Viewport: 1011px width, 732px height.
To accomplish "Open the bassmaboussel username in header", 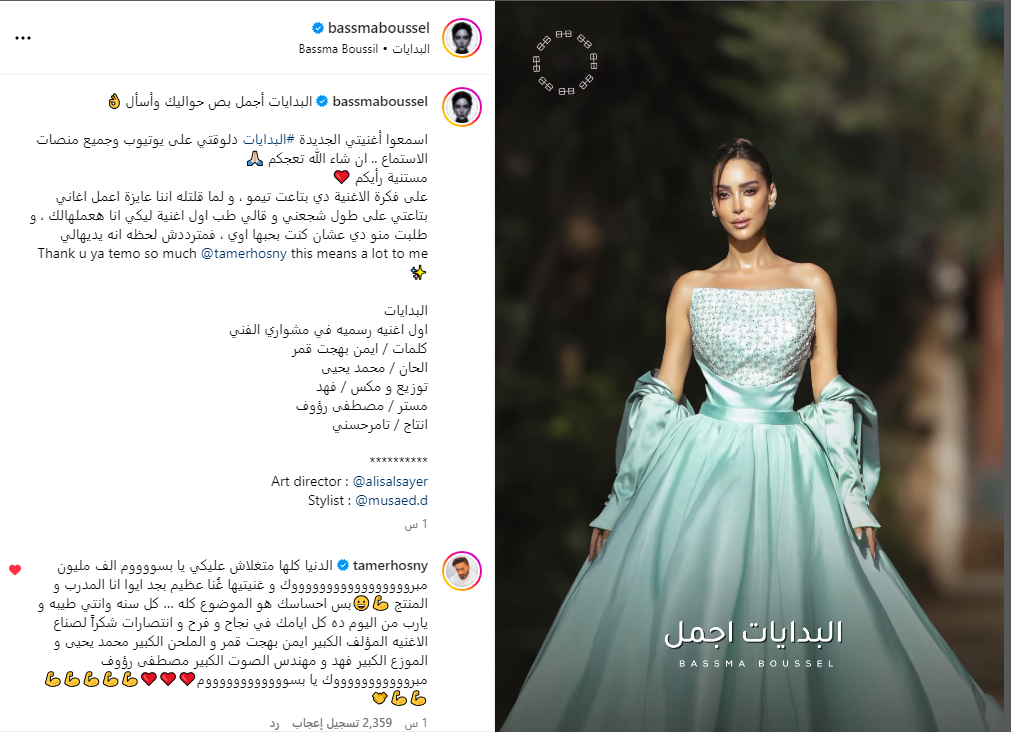I will pyautogui.click(x=378, y=28).
